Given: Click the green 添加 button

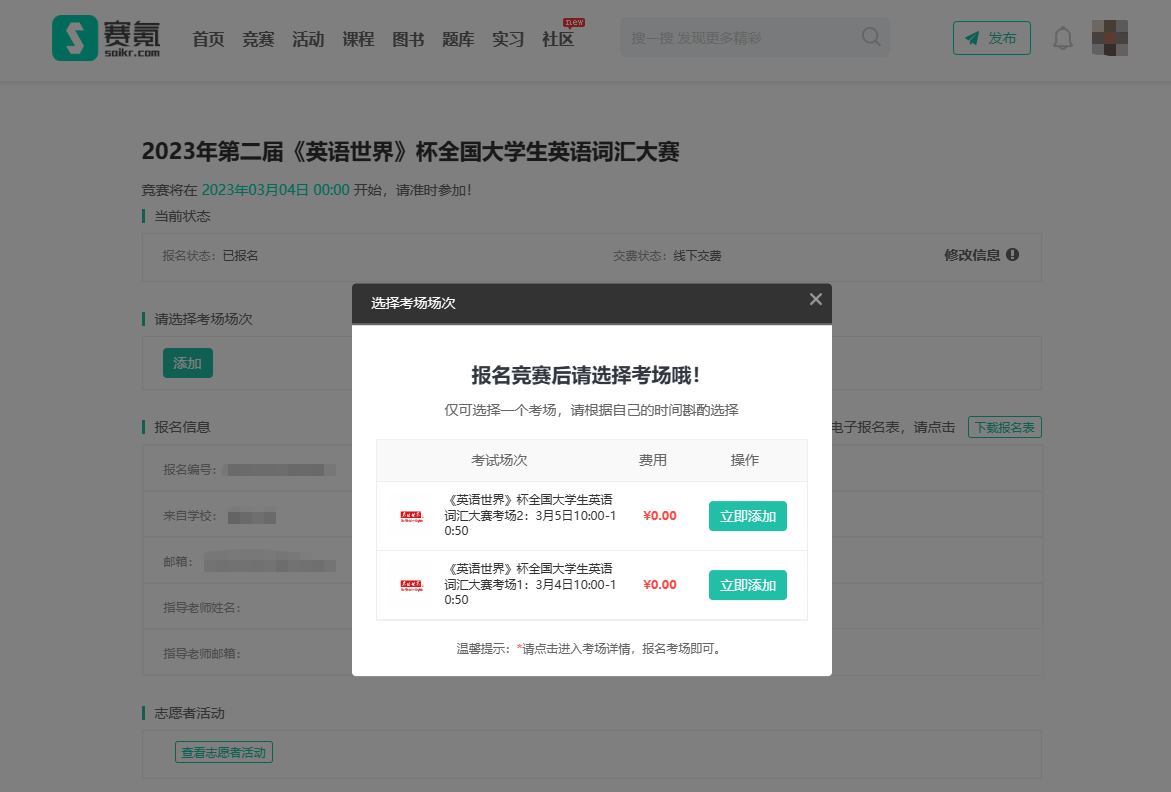Looking at the screenshot, I should (188, 363).
